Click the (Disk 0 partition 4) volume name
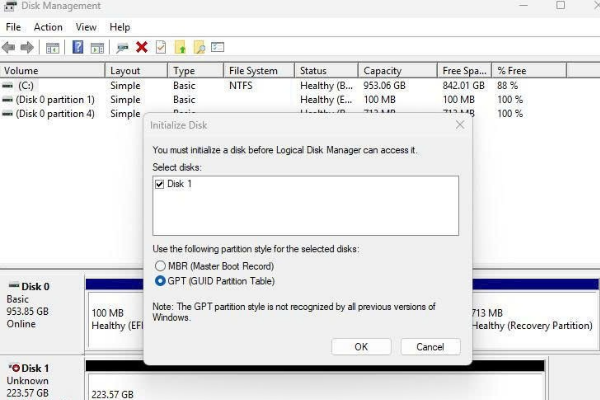This screenshot has width=600, height=400. tap(55, 114)
